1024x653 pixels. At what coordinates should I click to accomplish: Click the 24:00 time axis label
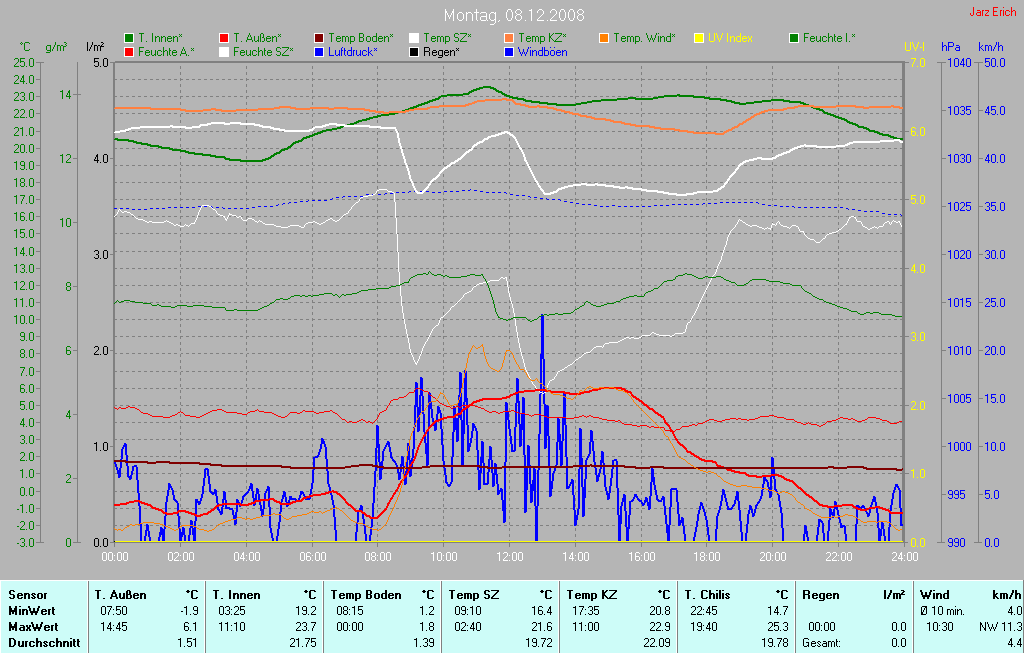(904, 557)
